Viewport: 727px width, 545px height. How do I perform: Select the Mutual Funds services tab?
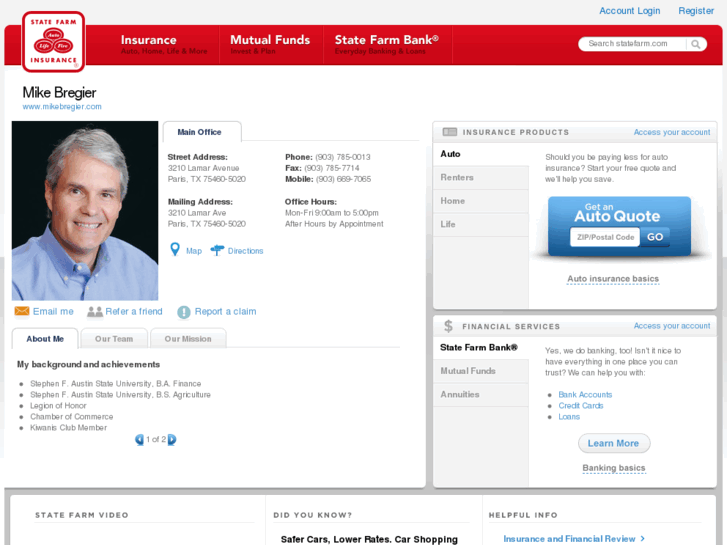[x=481, y=371]
